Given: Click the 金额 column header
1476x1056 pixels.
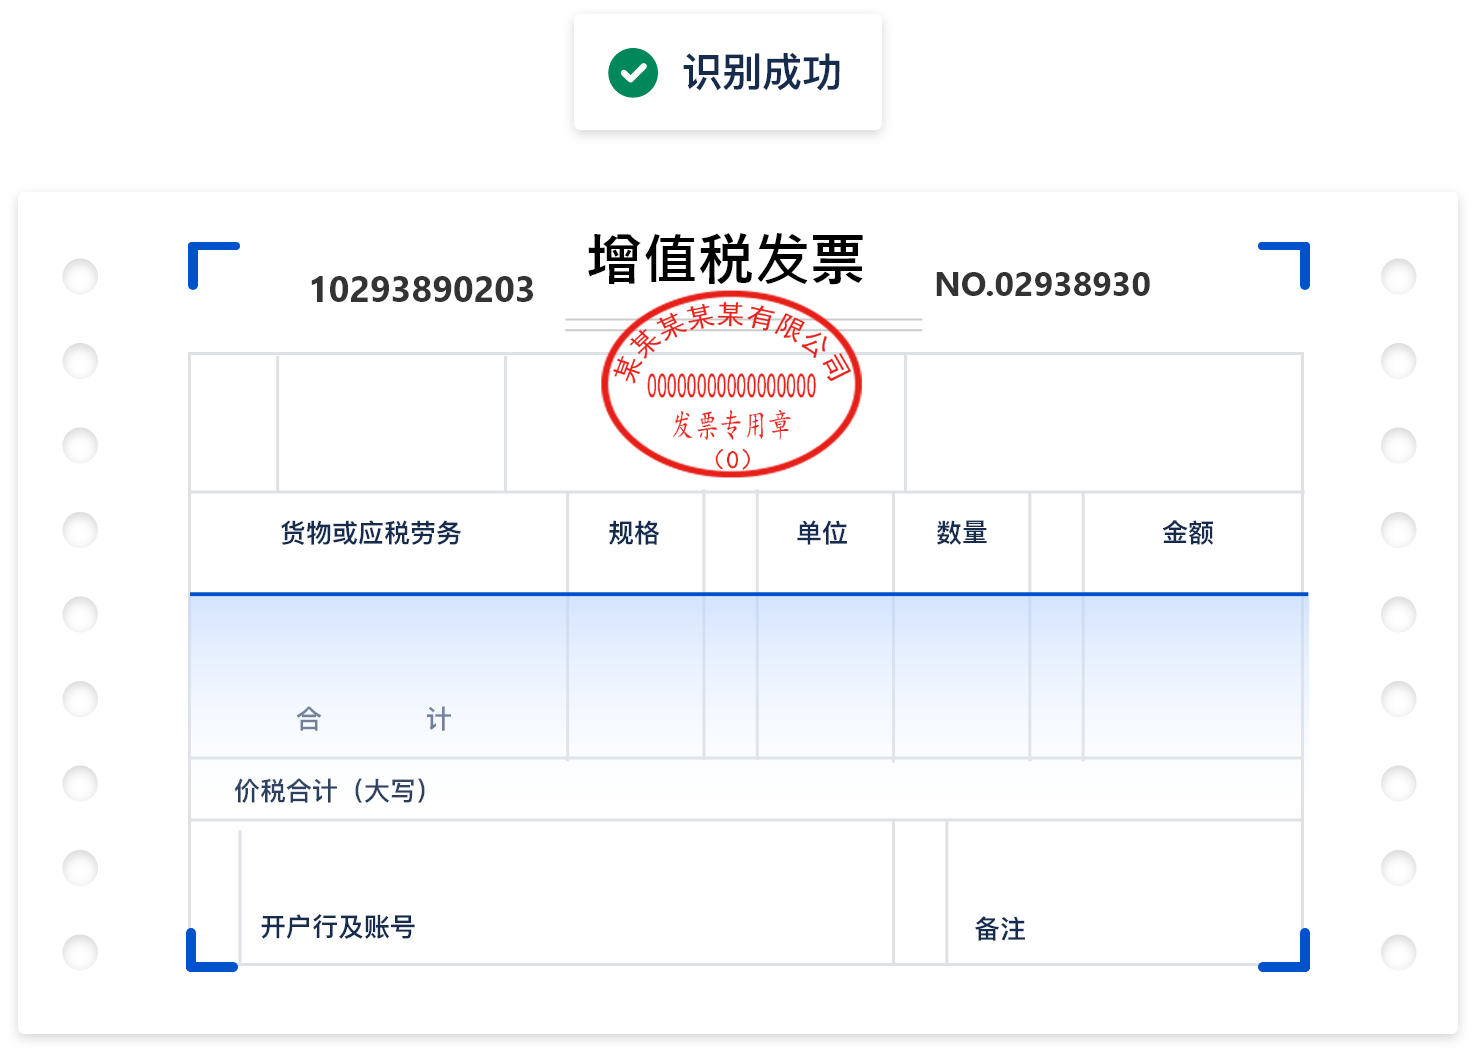Looking at the screenshot, I should pos(1188,533).
